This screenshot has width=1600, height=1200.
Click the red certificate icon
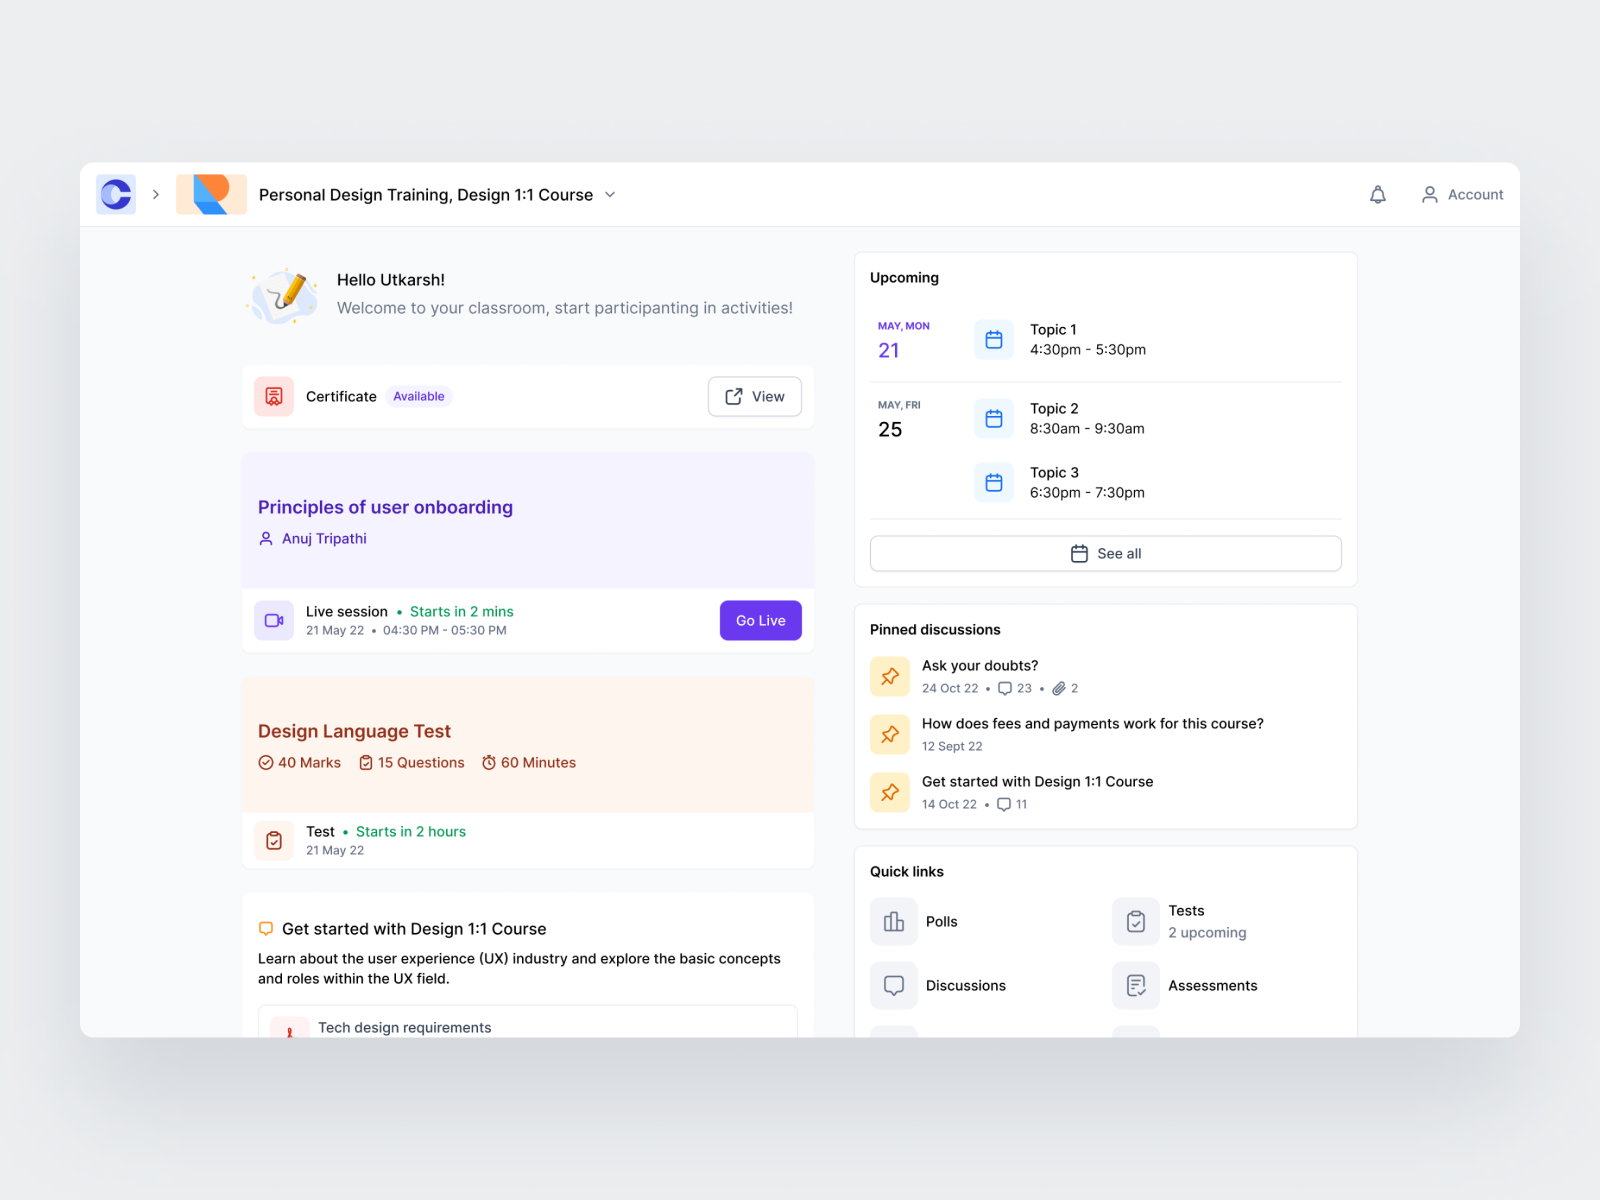pyautogui.click(x=273, y=396)
